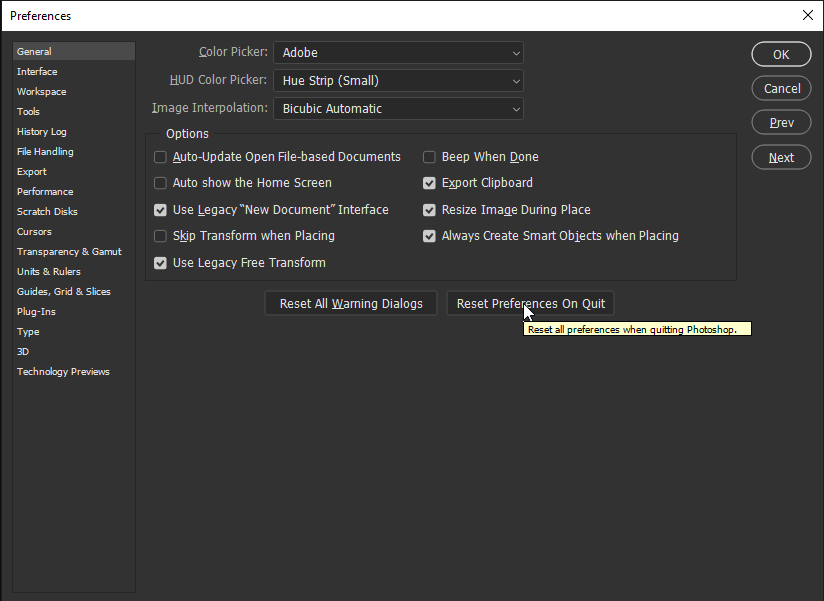This screenshot has width=824, height=601.
Task: Enable Beep When Done
Action: (429, 157)
